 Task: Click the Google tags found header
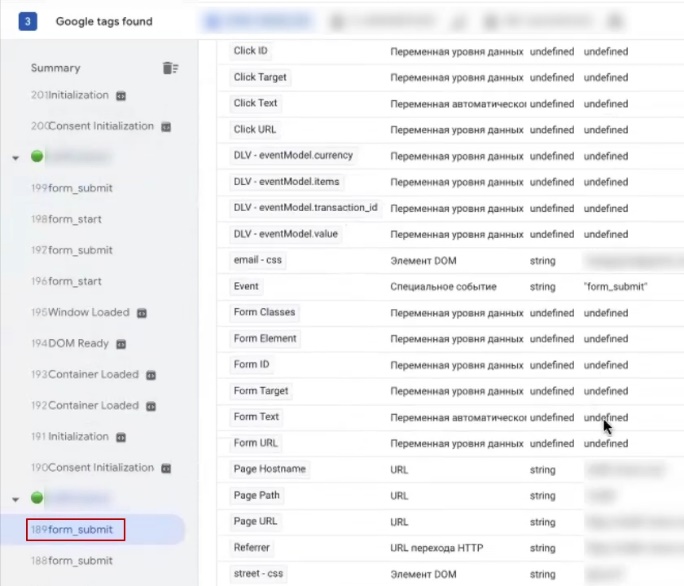point(104,21)
